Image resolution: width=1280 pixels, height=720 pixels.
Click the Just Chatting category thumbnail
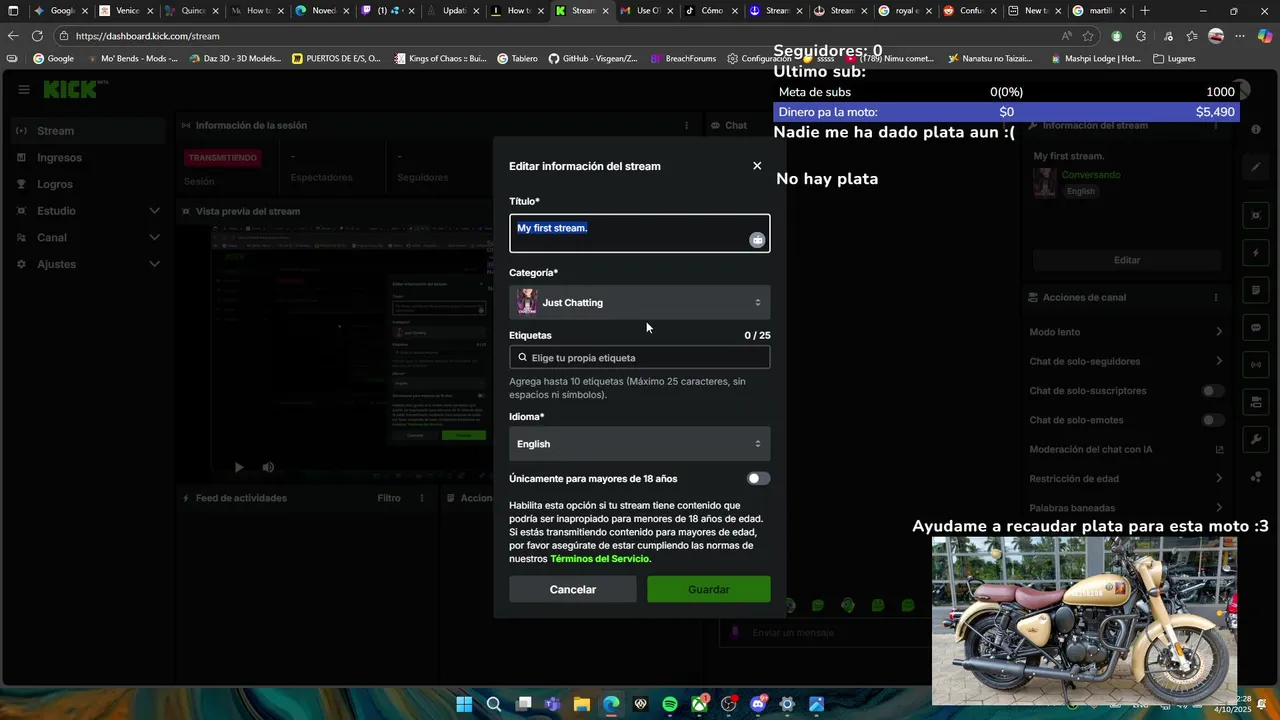[x=527, y=302]
